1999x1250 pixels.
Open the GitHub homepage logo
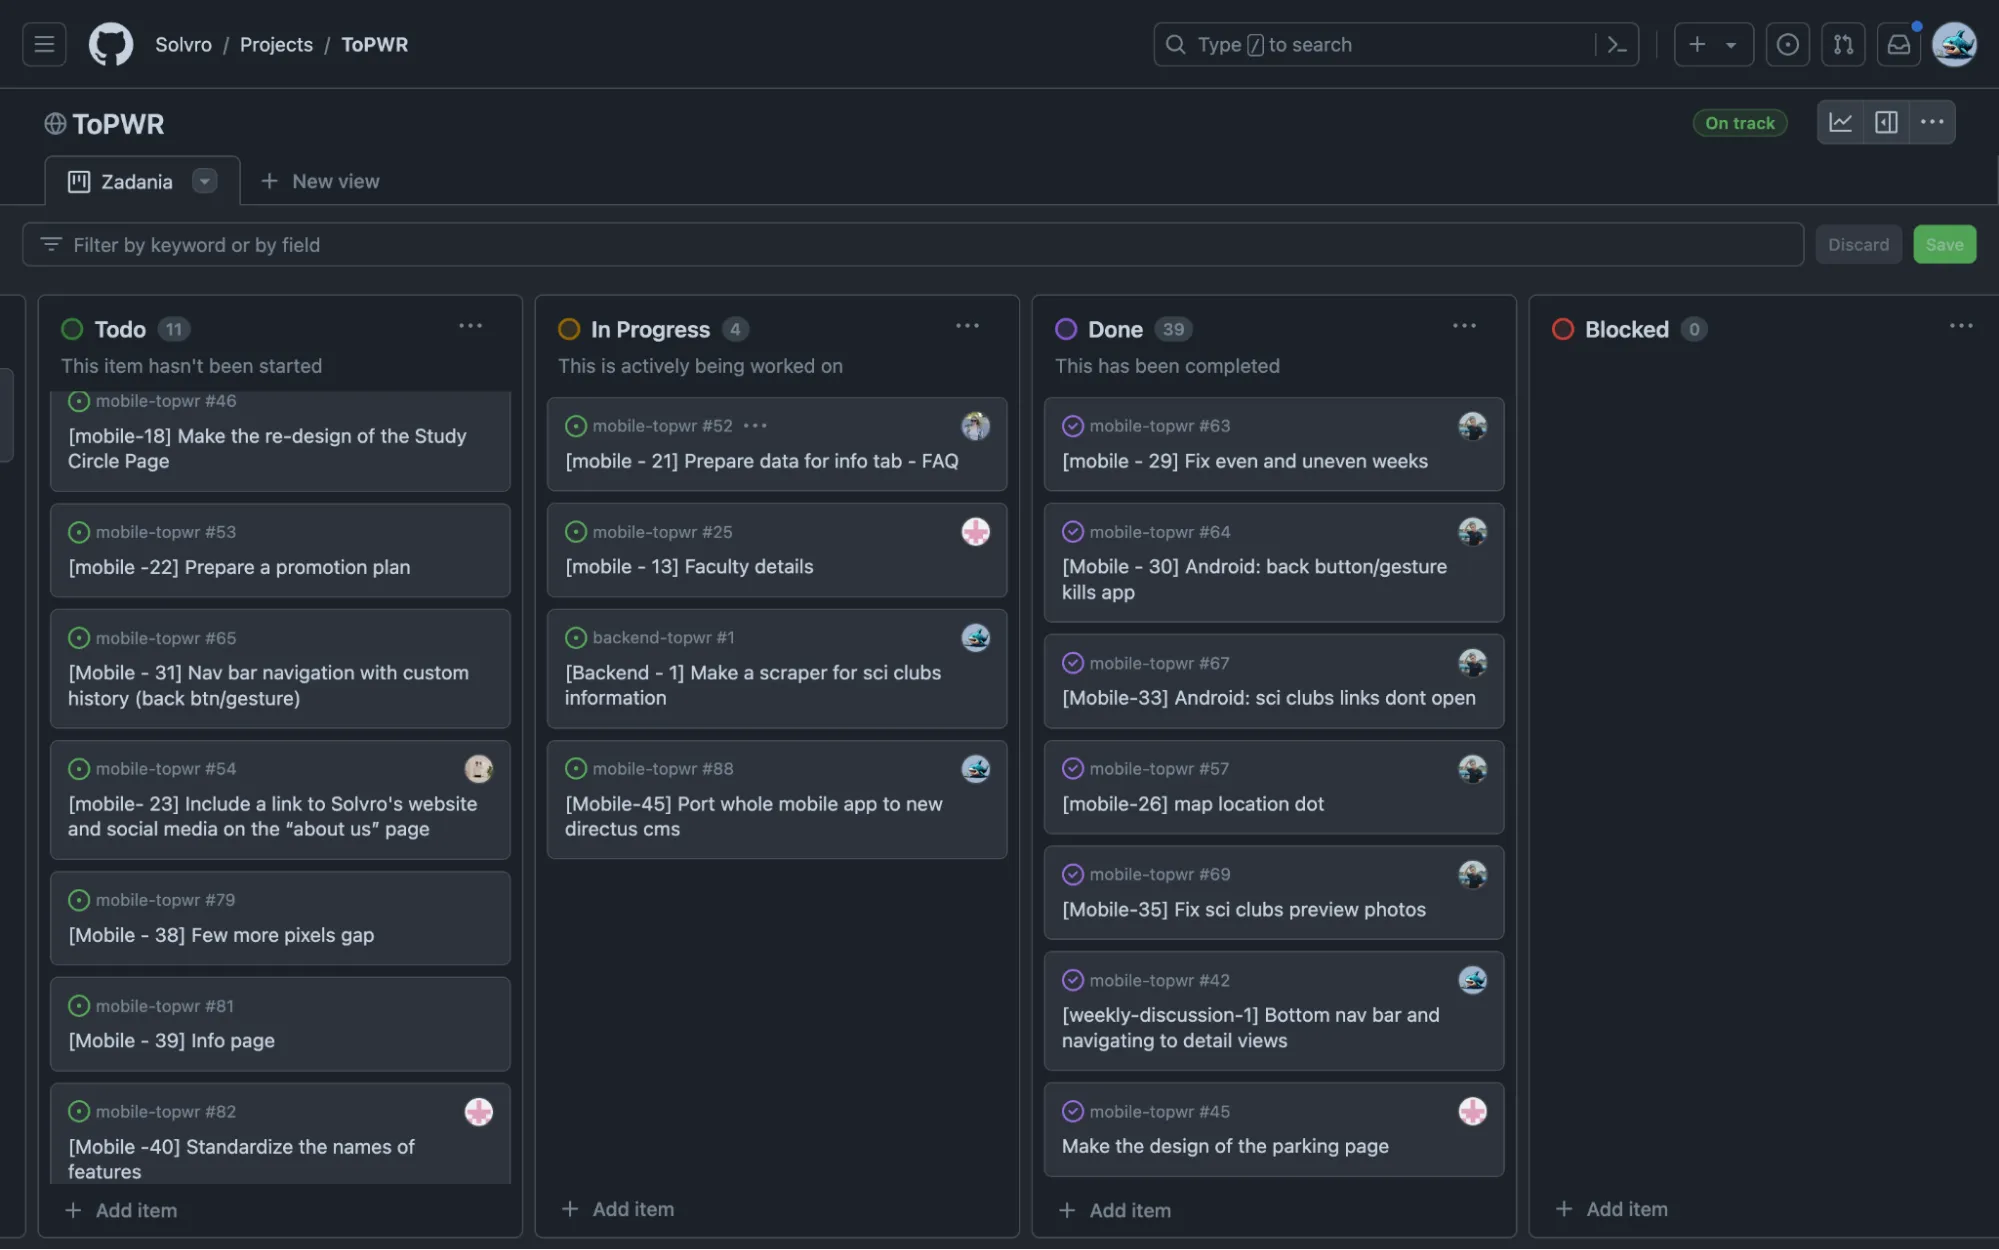110,45
